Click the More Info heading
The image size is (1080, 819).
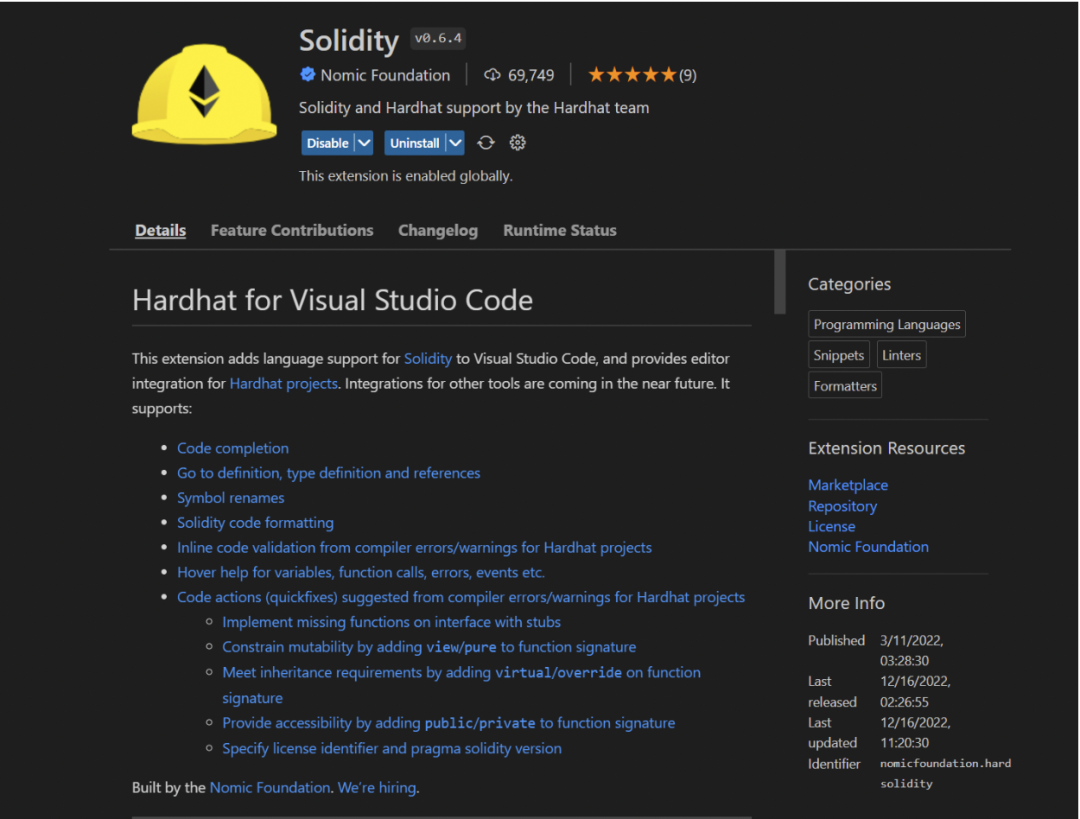(847, 603)
